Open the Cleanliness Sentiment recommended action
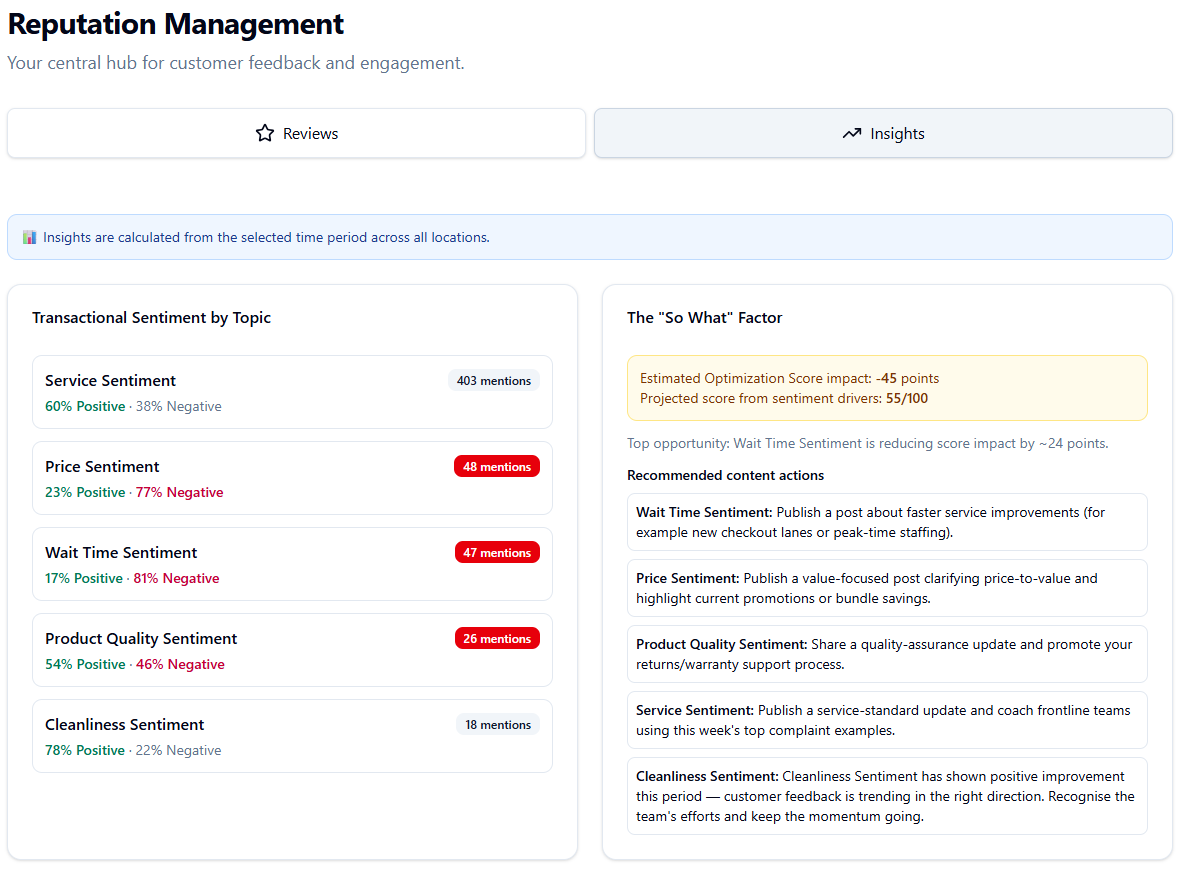 887,795
